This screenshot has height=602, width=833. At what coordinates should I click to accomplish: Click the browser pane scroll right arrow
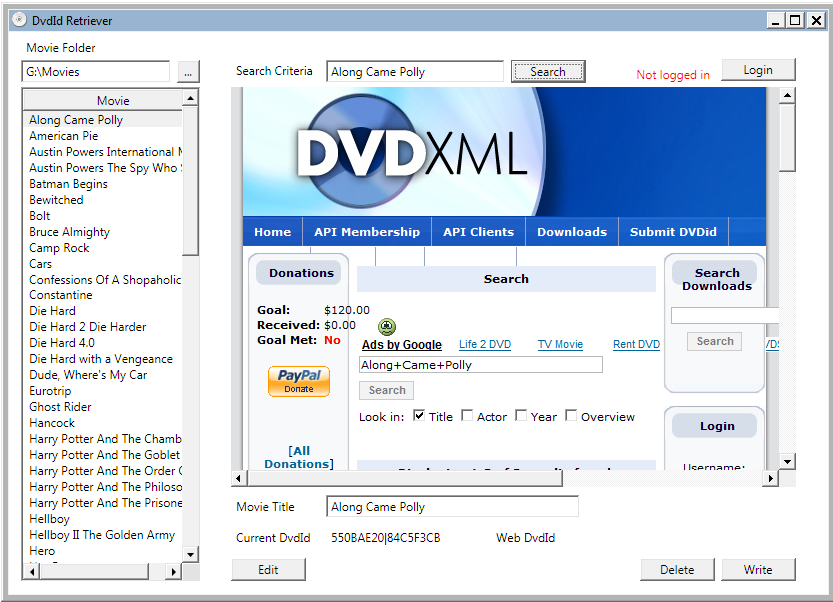pos(770,478)
